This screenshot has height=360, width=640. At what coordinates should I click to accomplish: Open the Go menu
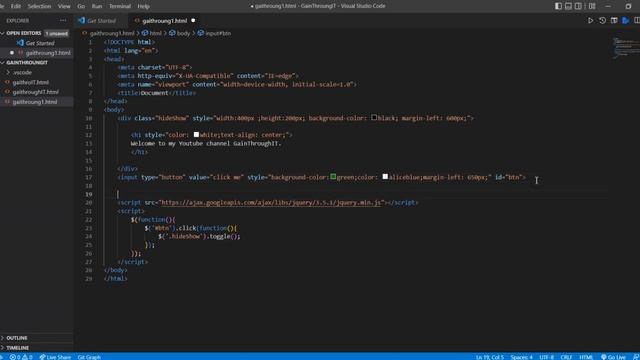tap(81, 6)
